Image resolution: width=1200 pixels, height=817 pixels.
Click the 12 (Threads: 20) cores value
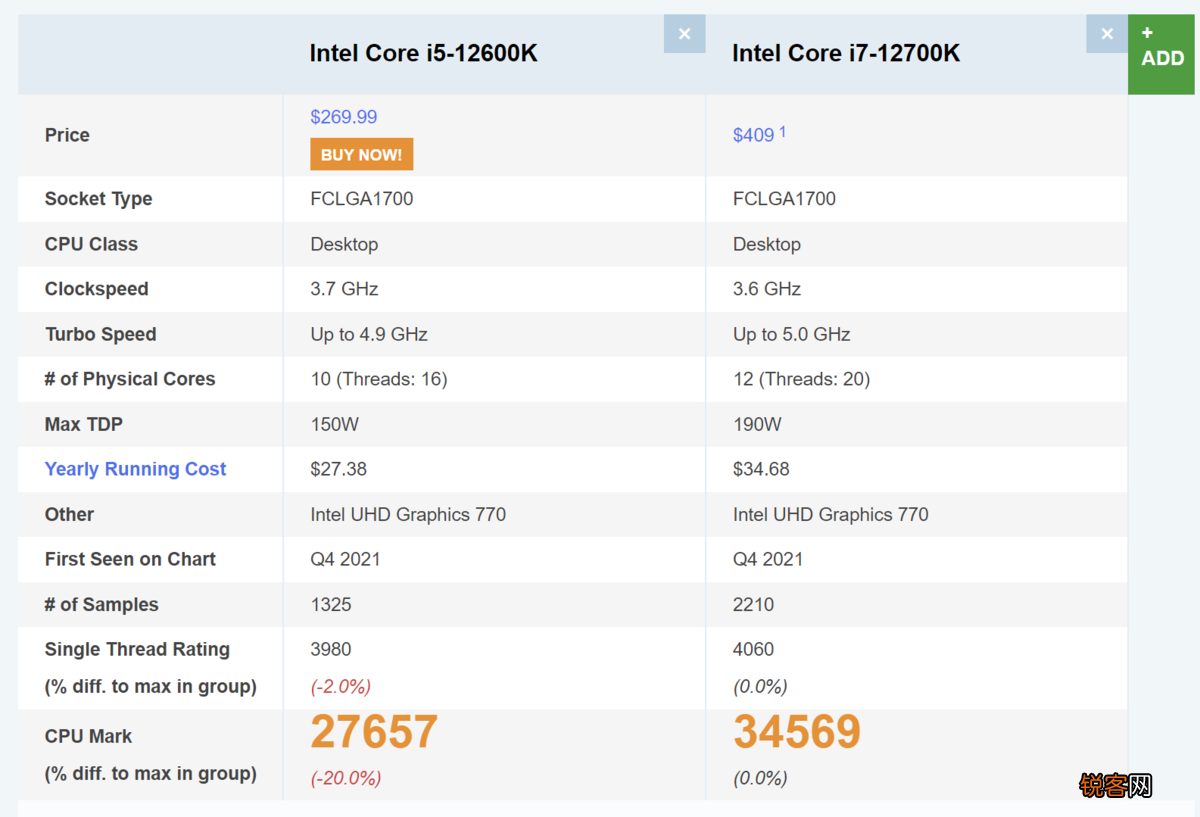pos(802,379)
